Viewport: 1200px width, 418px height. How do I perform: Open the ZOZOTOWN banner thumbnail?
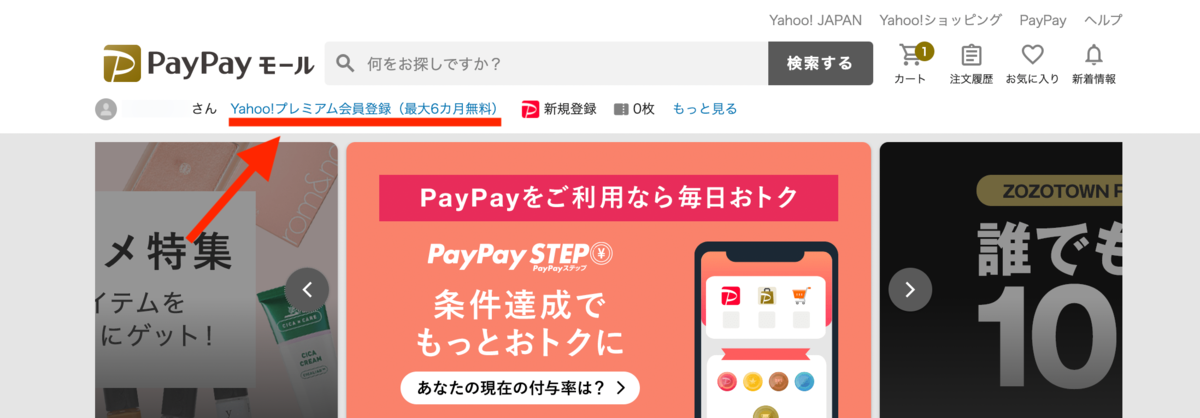(x=1001, y=280)
